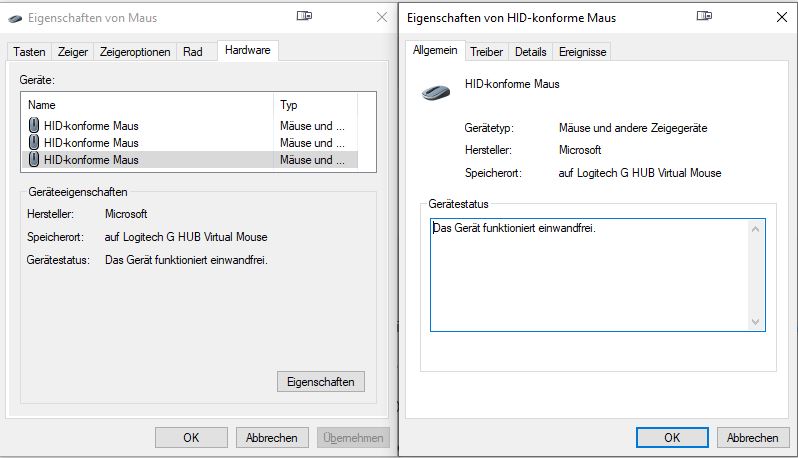Click the Speicherort value in Allgemein tab
Screen dimensions: 798x458
coord(640,173)
